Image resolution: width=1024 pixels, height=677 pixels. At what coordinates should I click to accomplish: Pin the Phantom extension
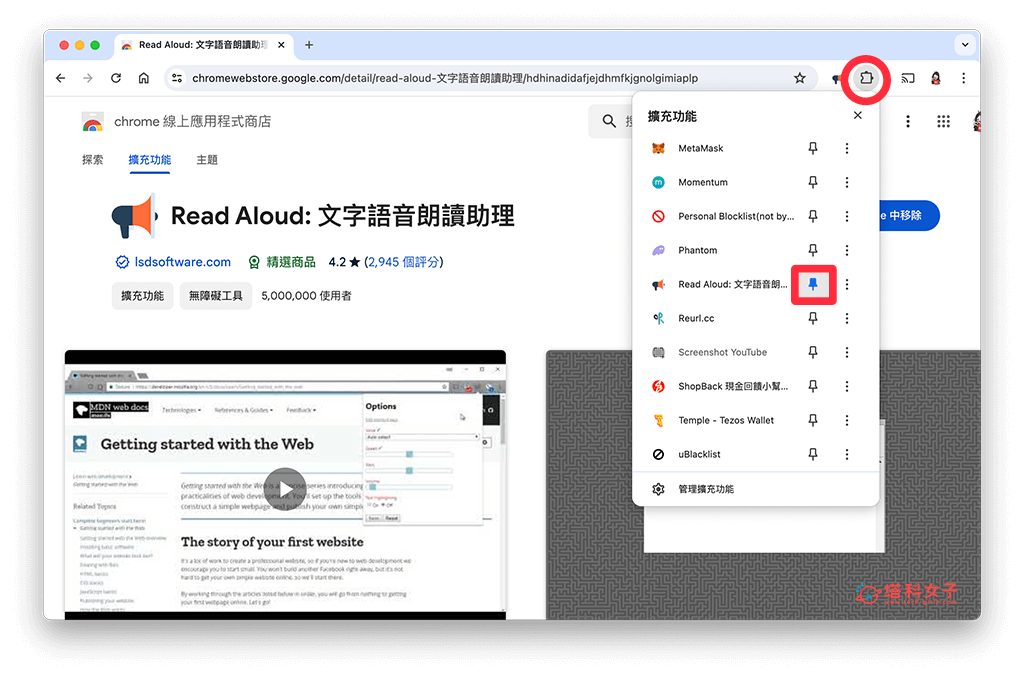(812, 250)
